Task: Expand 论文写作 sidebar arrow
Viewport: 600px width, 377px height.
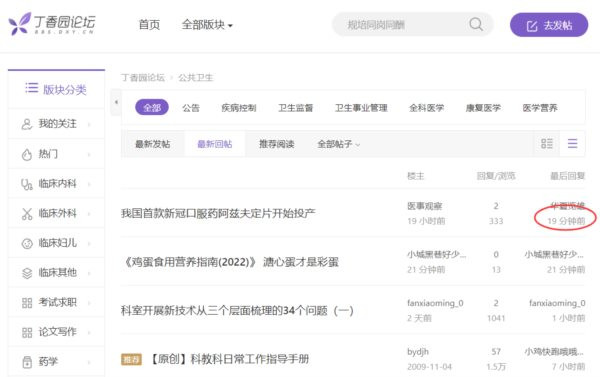Action: pos(89,332)
